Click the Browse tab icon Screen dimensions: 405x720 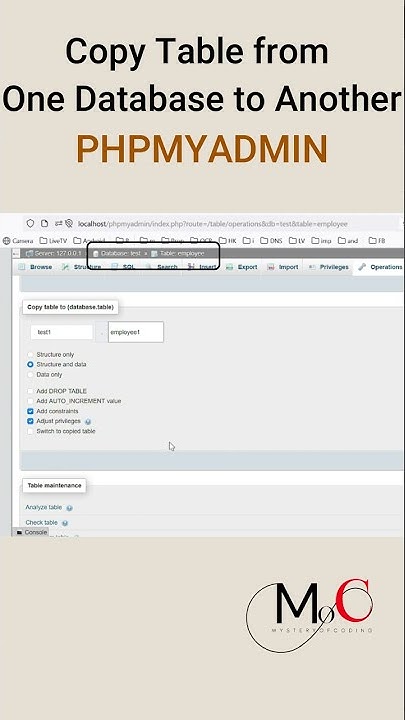point(22,267)
